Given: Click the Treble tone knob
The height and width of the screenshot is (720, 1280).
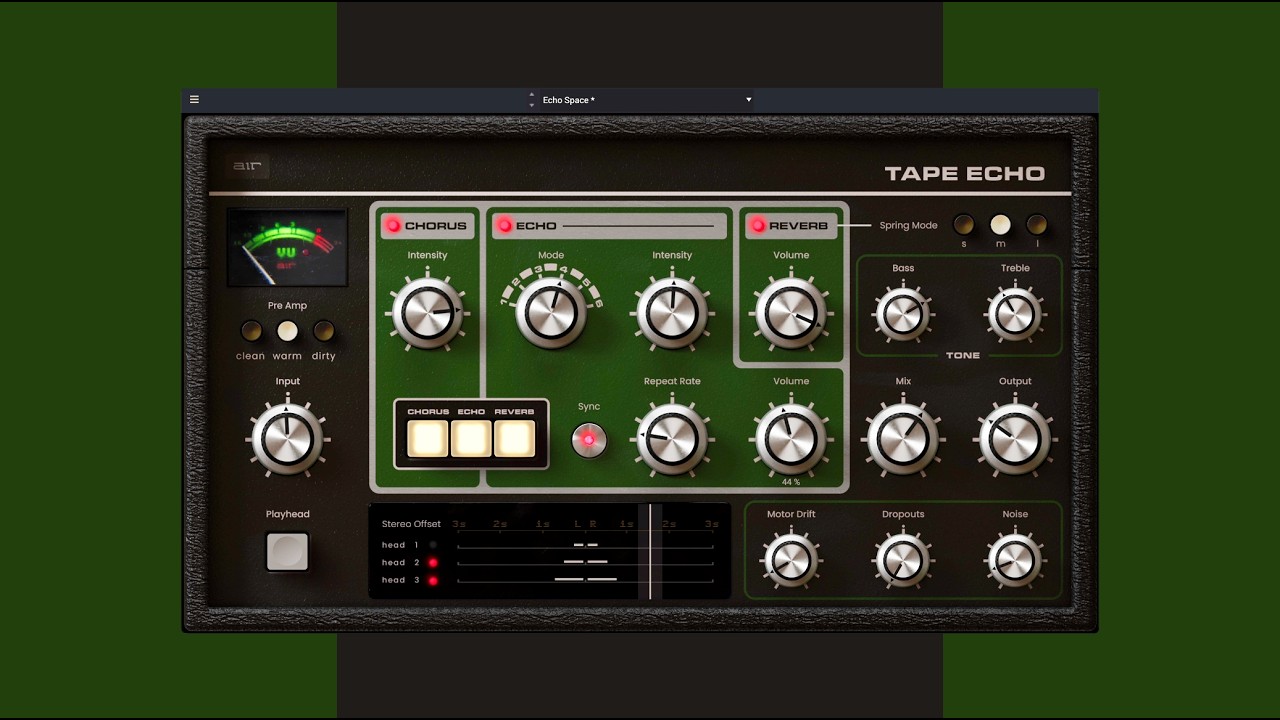Looking at the screenshot, I should pos(1015,314).
